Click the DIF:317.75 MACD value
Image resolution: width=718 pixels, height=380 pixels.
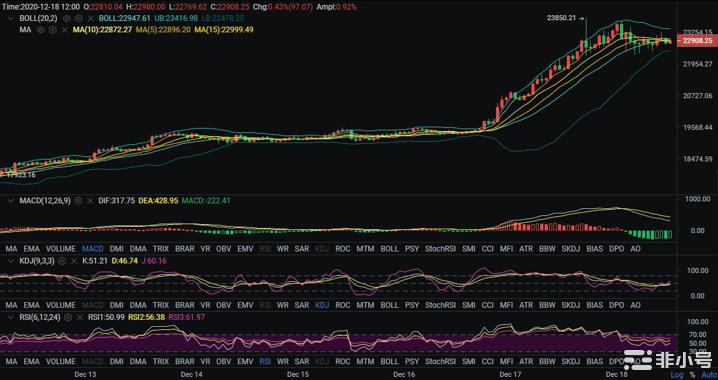tap(116, 201)
